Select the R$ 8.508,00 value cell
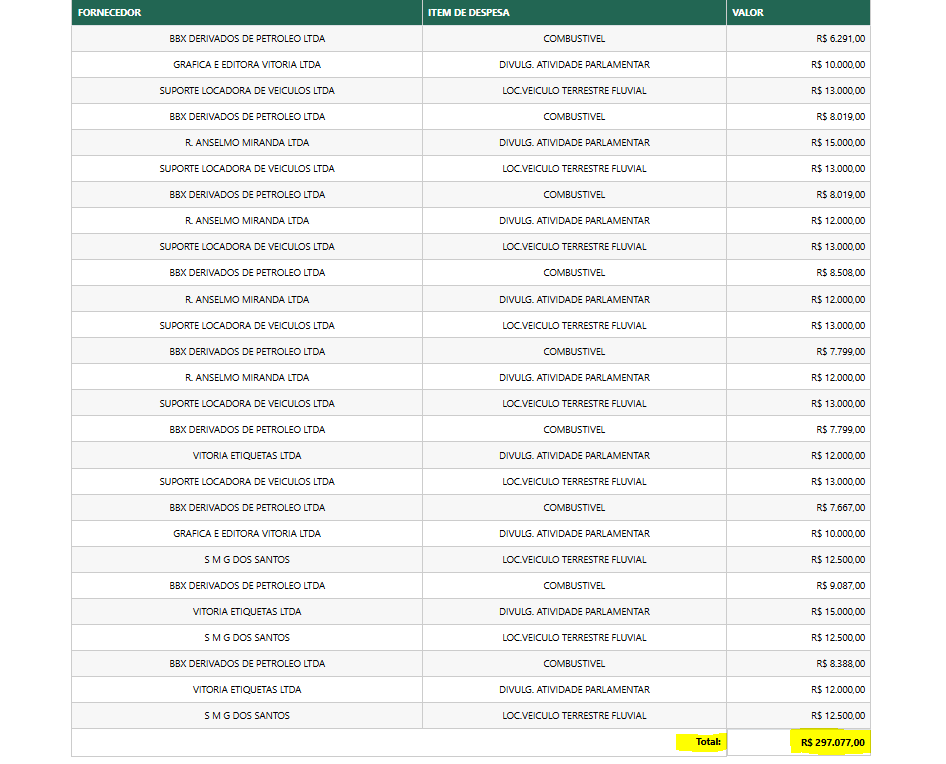 point(839,273)
